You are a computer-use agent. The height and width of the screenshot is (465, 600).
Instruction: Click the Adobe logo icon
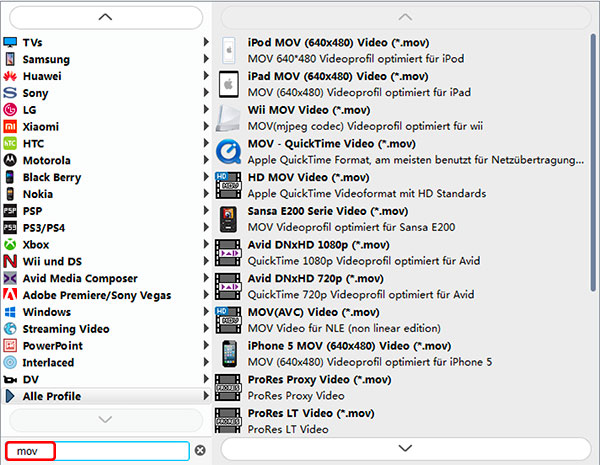10,295
